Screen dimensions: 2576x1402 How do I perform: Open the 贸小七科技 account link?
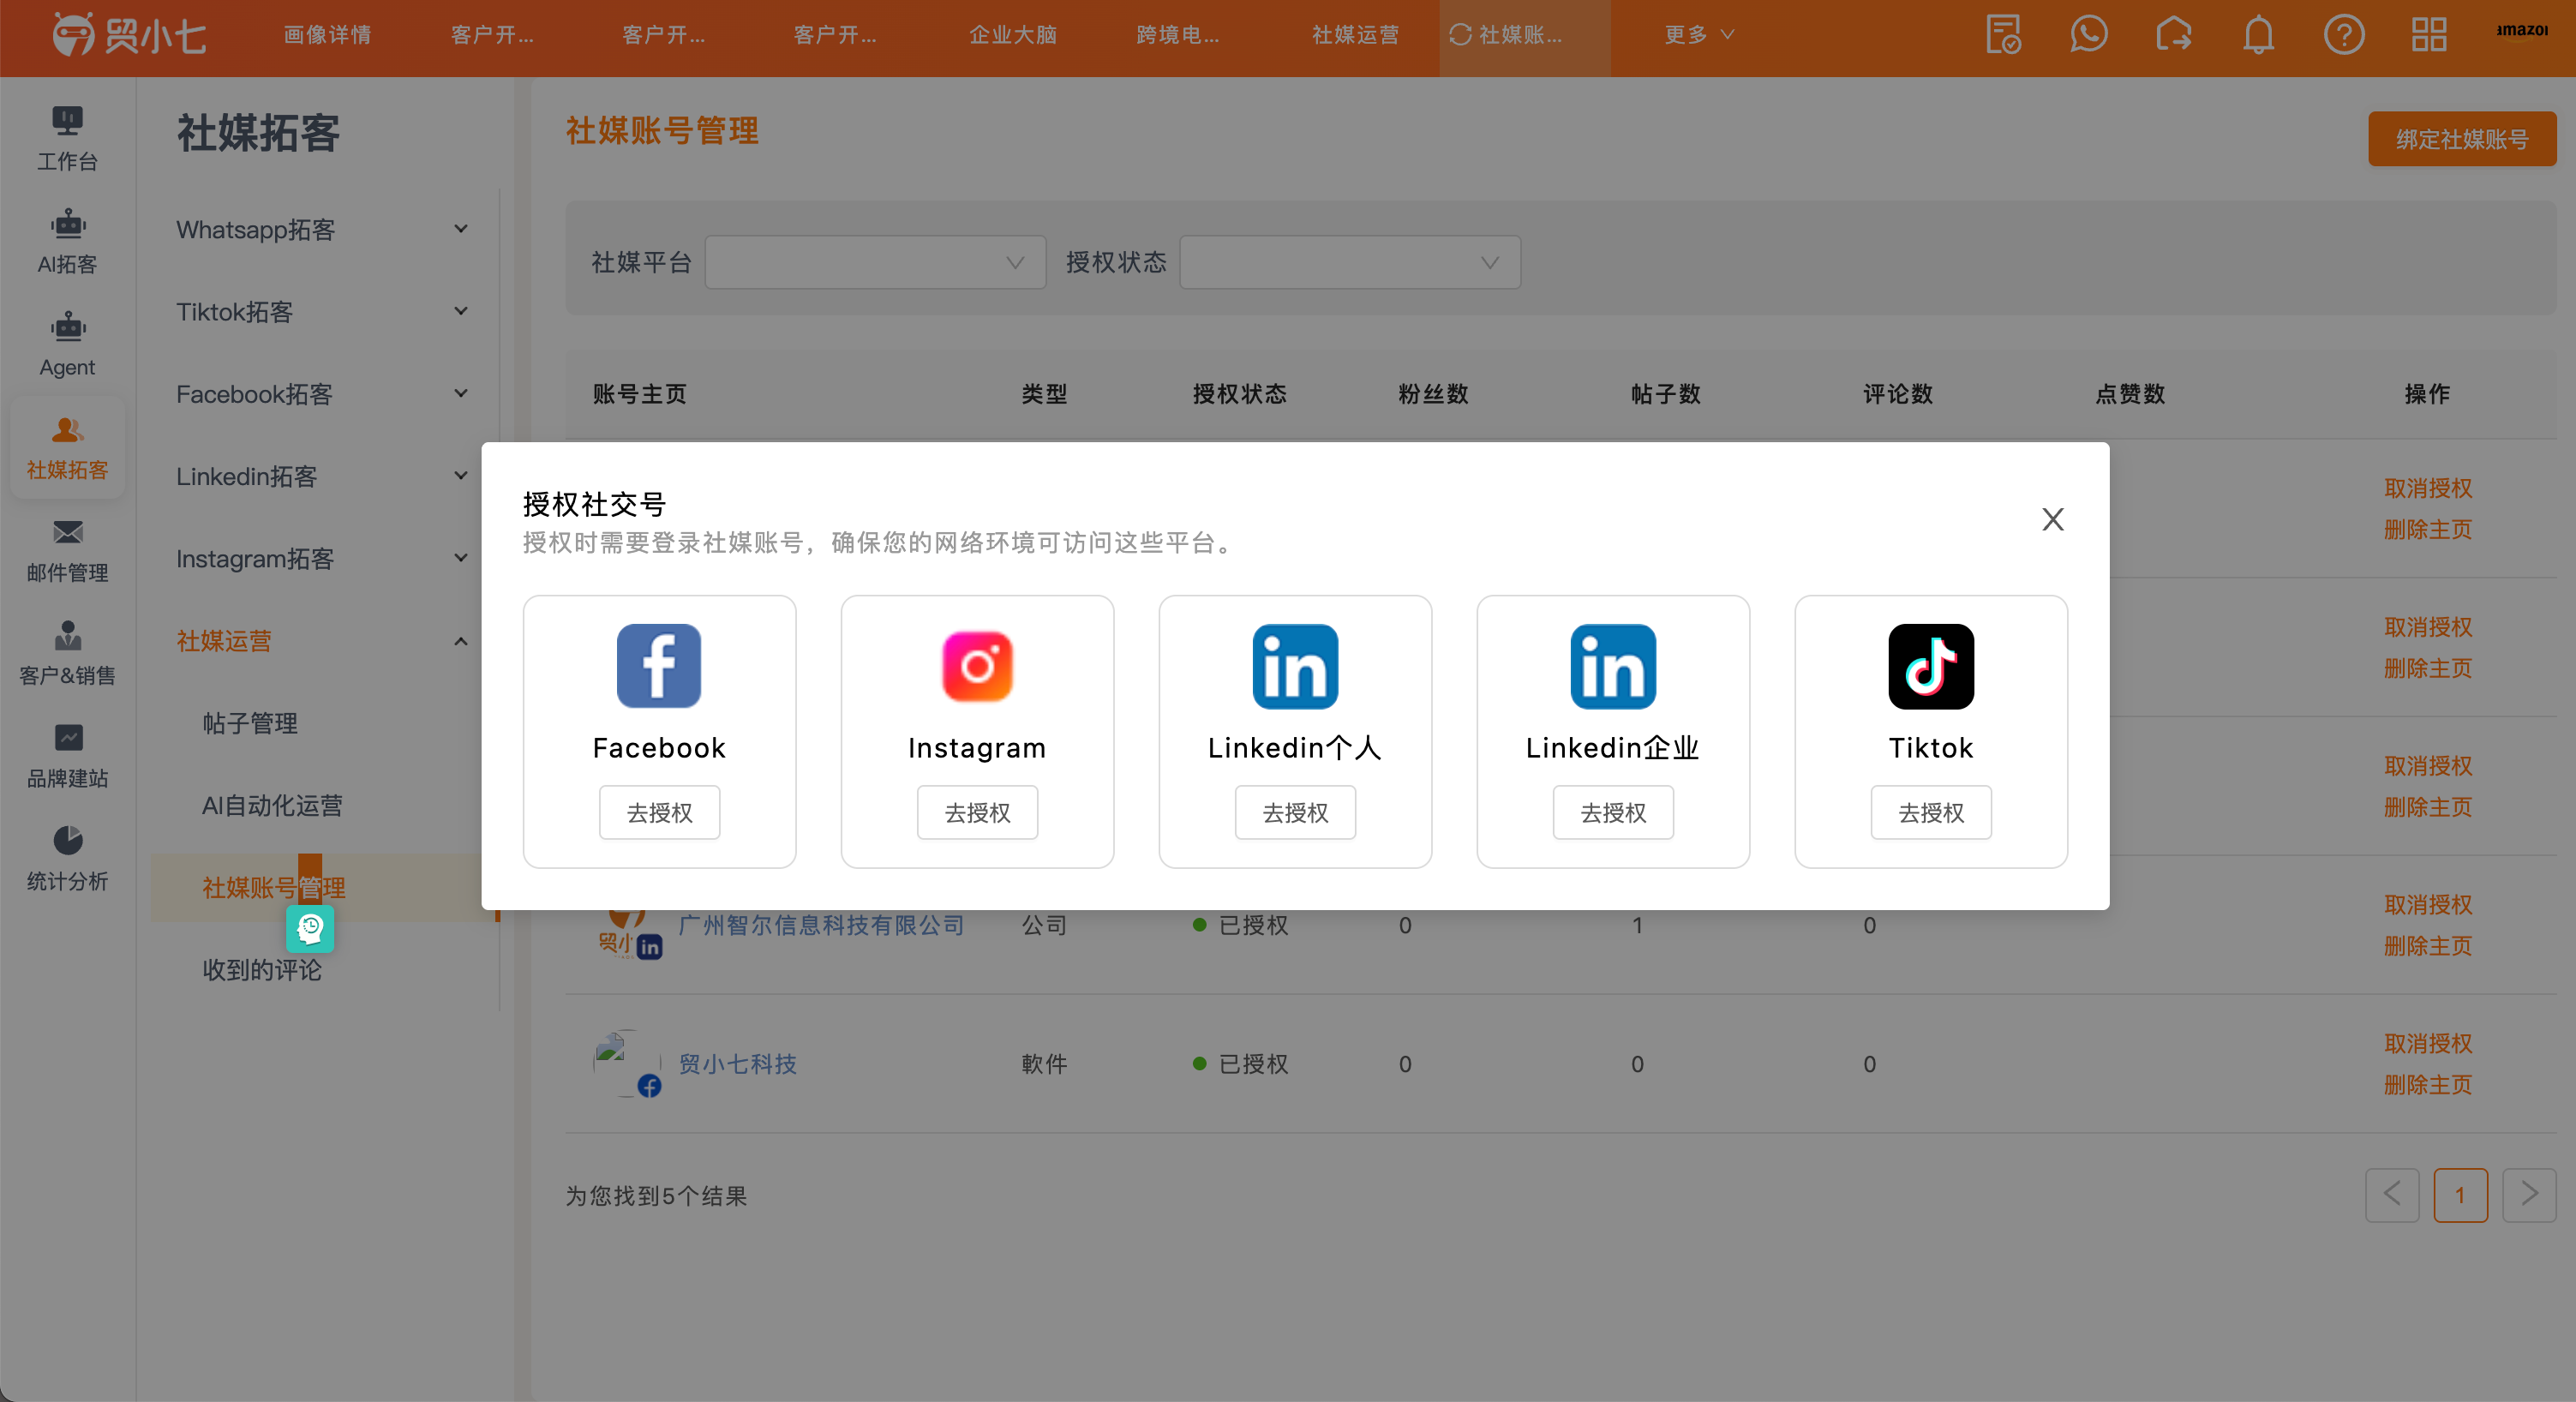tap(737, 1064)
